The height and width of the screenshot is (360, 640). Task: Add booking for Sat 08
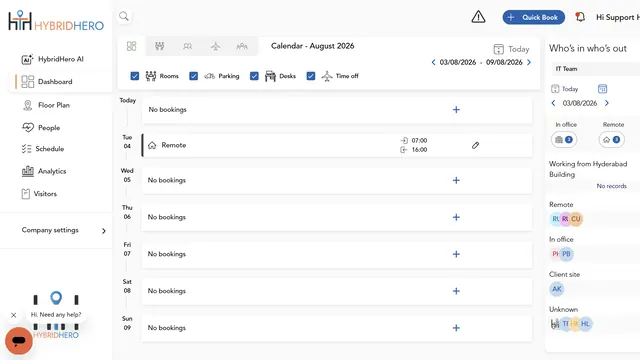click(456, 291)
